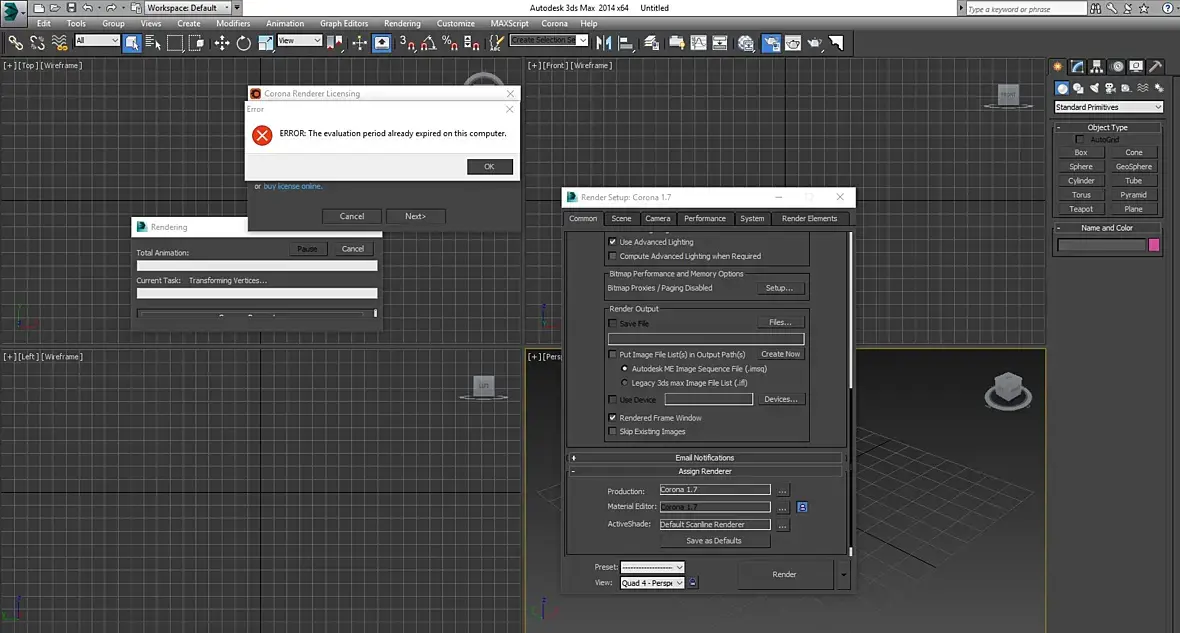Image resolution: width=1180 pixels, height=633 pixels.
Task: Open the Preset dropdown in Render Setup
Action: (x=652, y=568)
